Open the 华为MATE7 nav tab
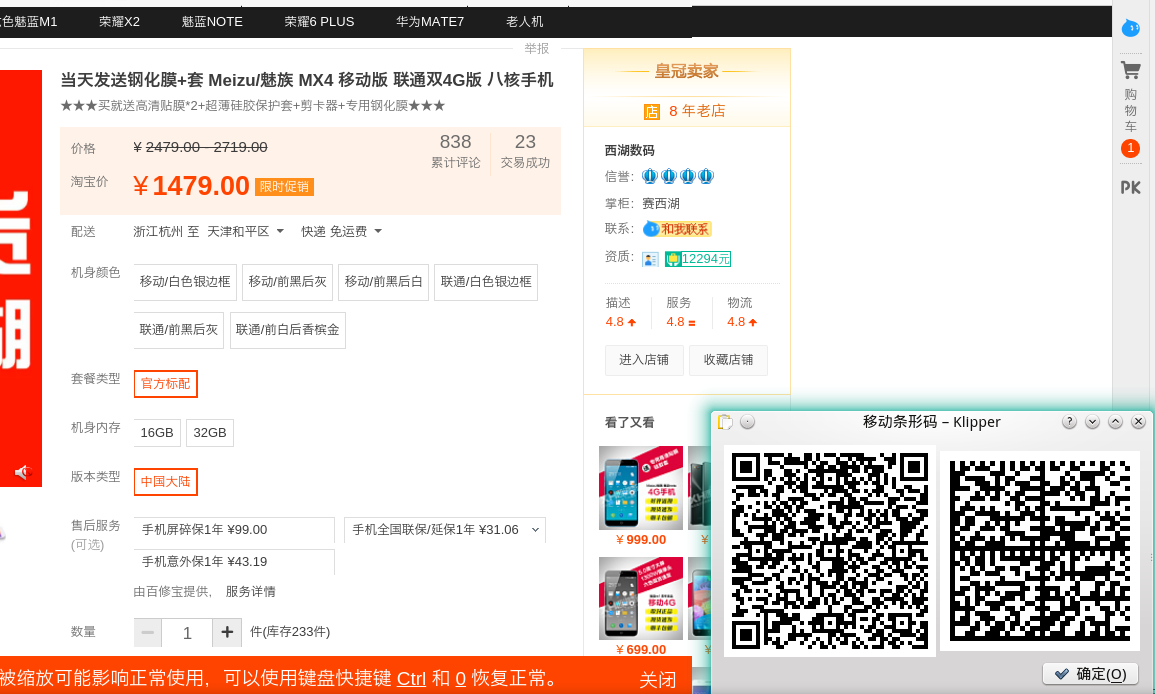Image resolution: width=1155 pixels, height=694 pixels. (430, 22)
